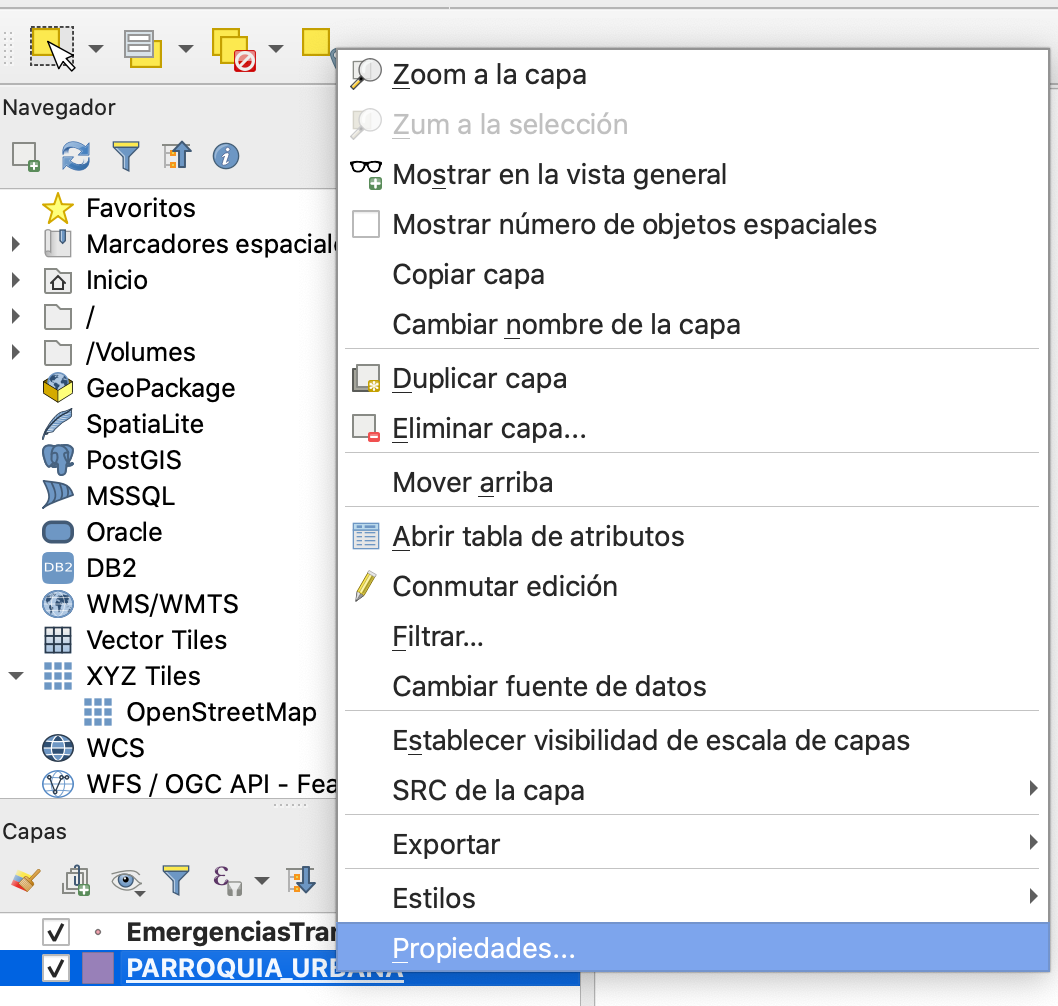Screen dimensions: 1058x1006
Task: Click the filter legend funnel in Capas
Action: (x=176, y=880)
